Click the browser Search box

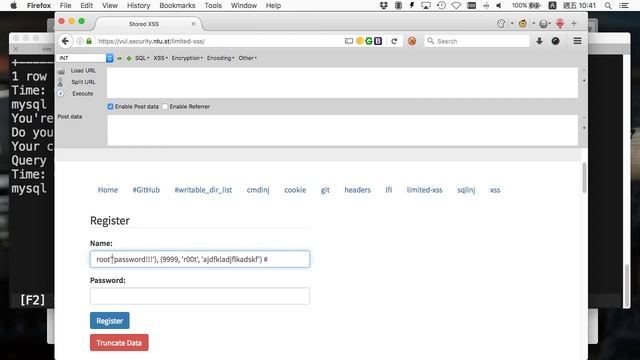[x=477, y=41]
